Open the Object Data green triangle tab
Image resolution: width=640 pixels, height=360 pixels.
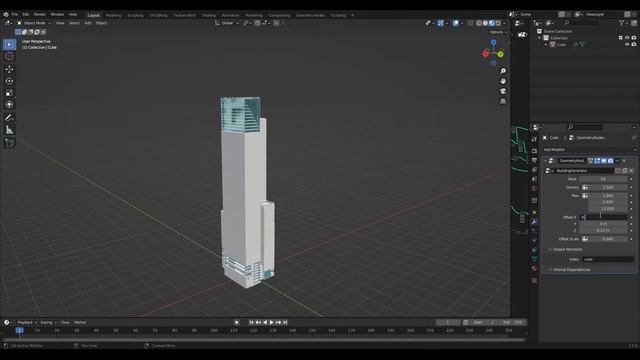534,259
